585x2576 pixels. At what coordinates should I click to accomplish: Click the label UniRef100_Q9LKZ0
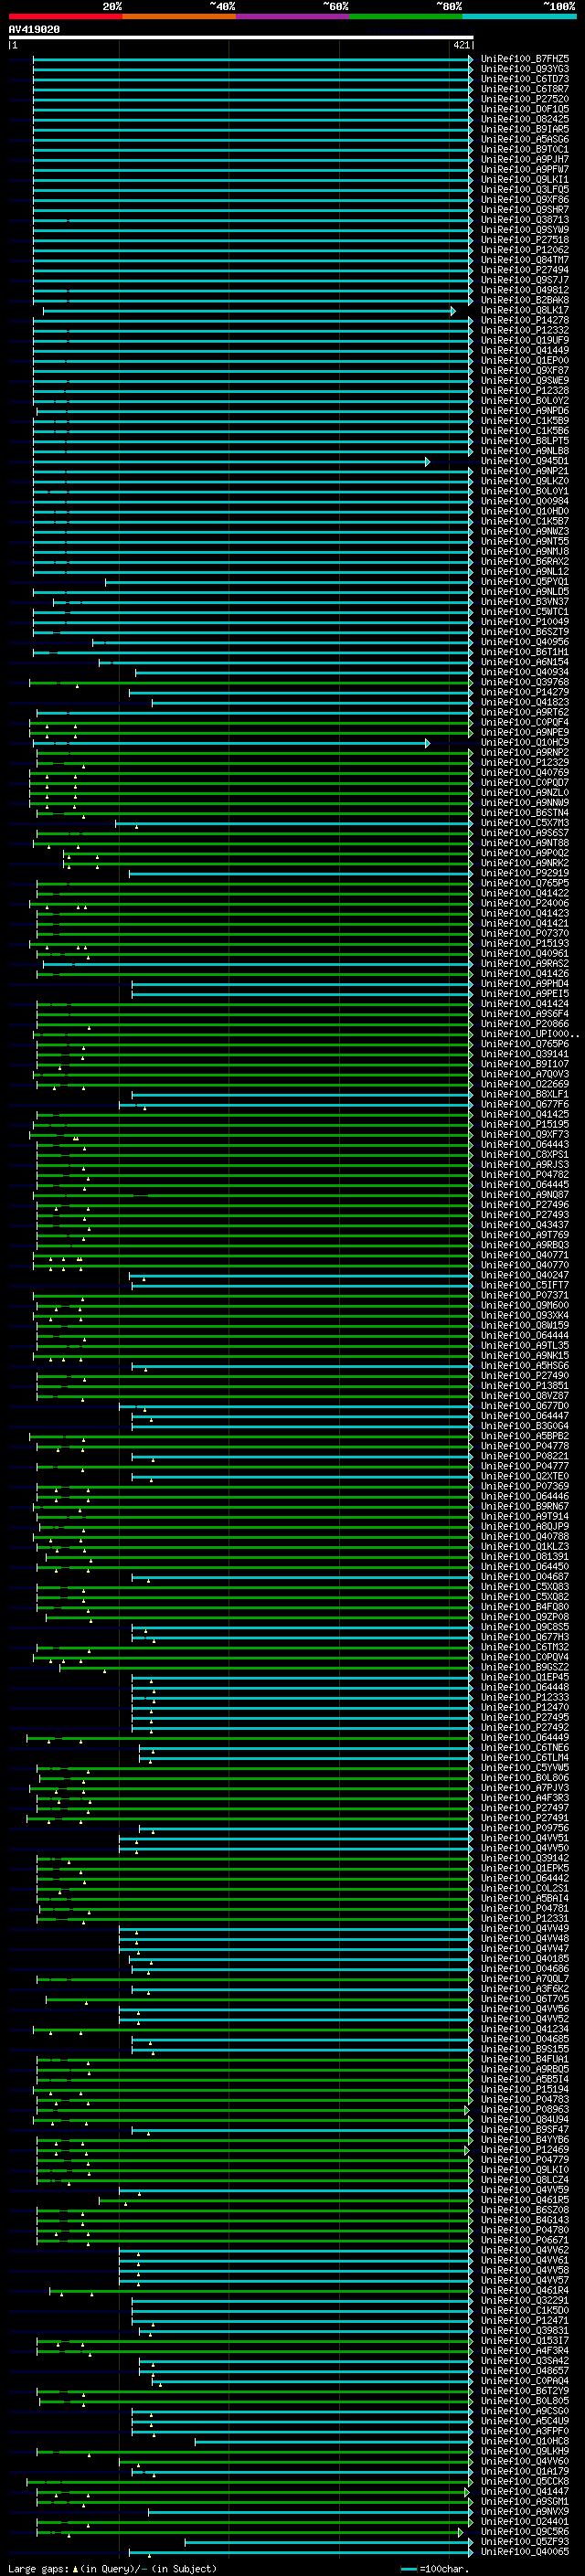[x=525, y=481]
